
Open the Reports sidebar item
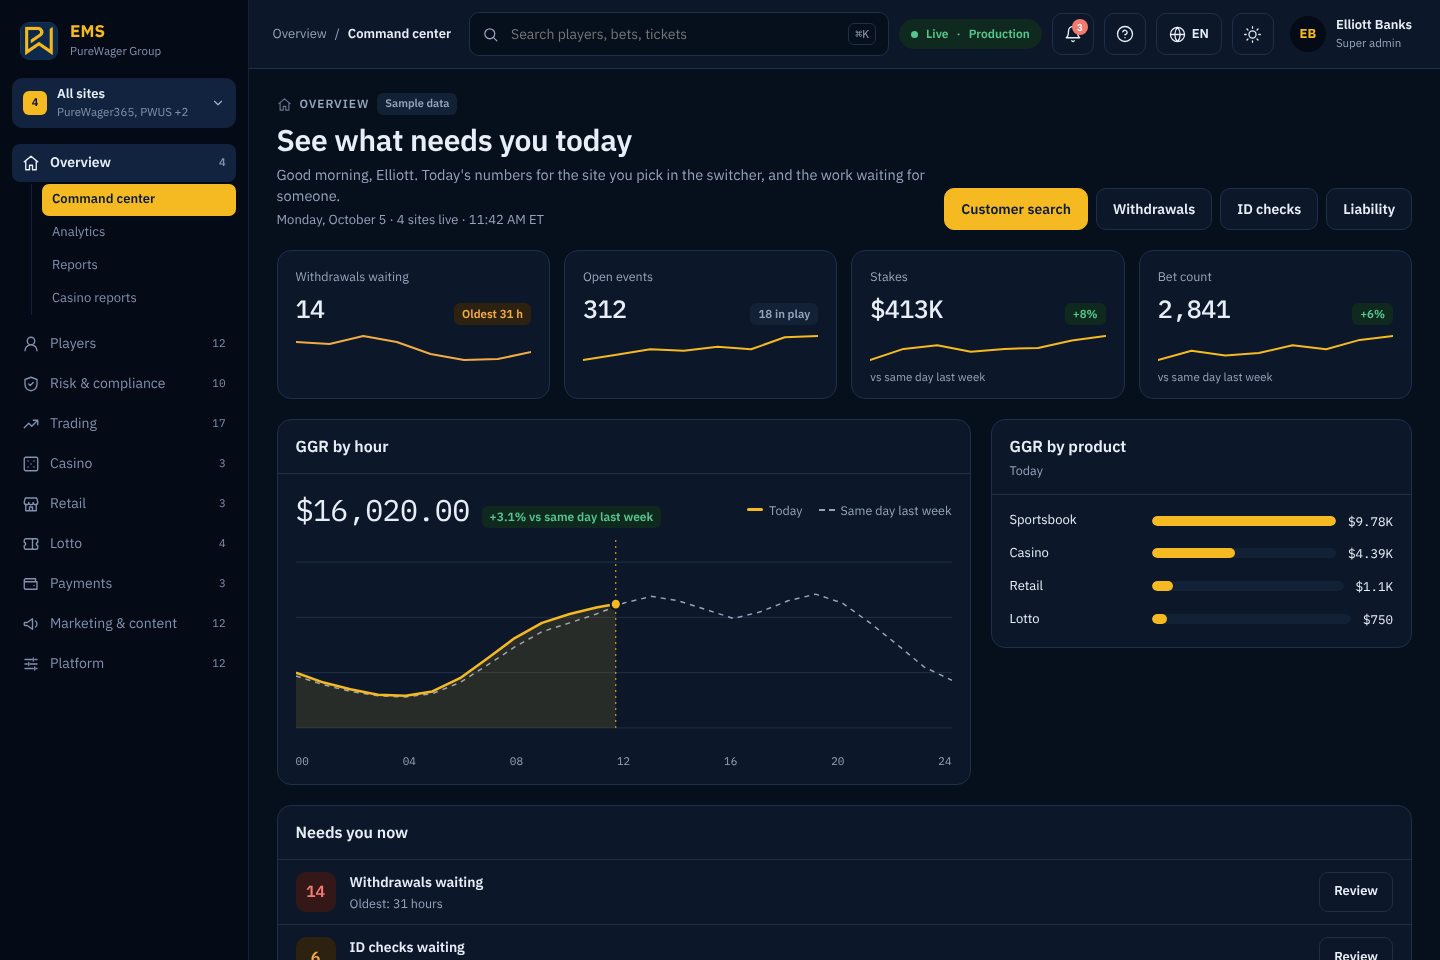pyautogui.click(x=139, y=265)
